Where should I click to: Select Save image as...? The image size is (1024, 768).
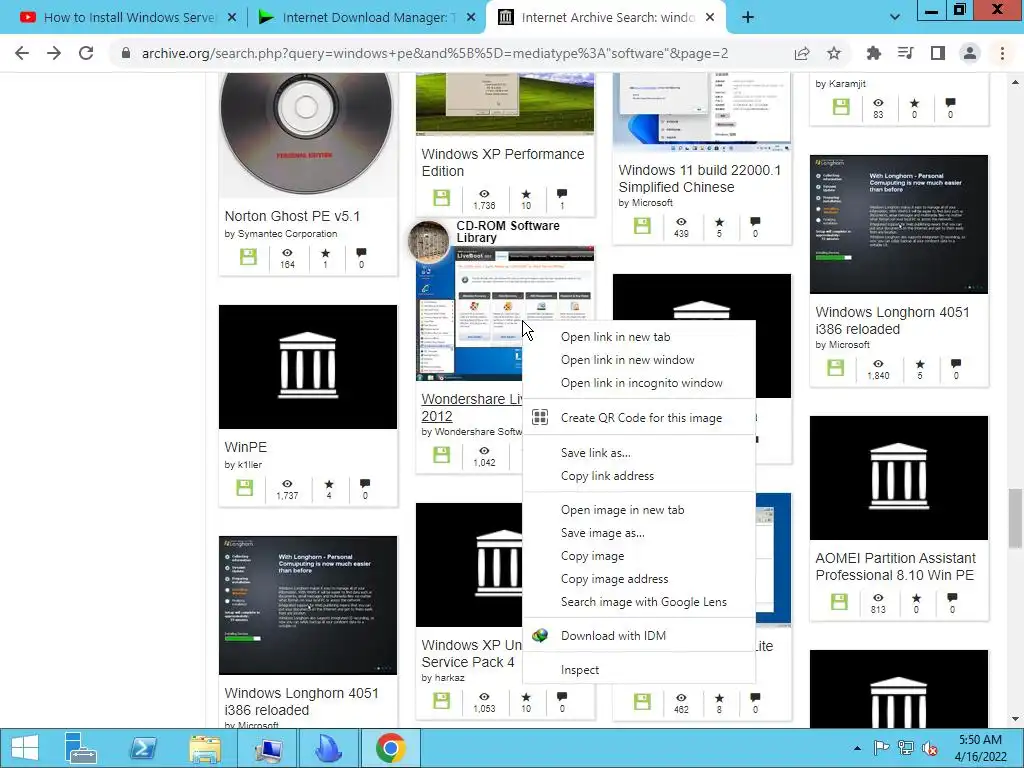point(639,533)
